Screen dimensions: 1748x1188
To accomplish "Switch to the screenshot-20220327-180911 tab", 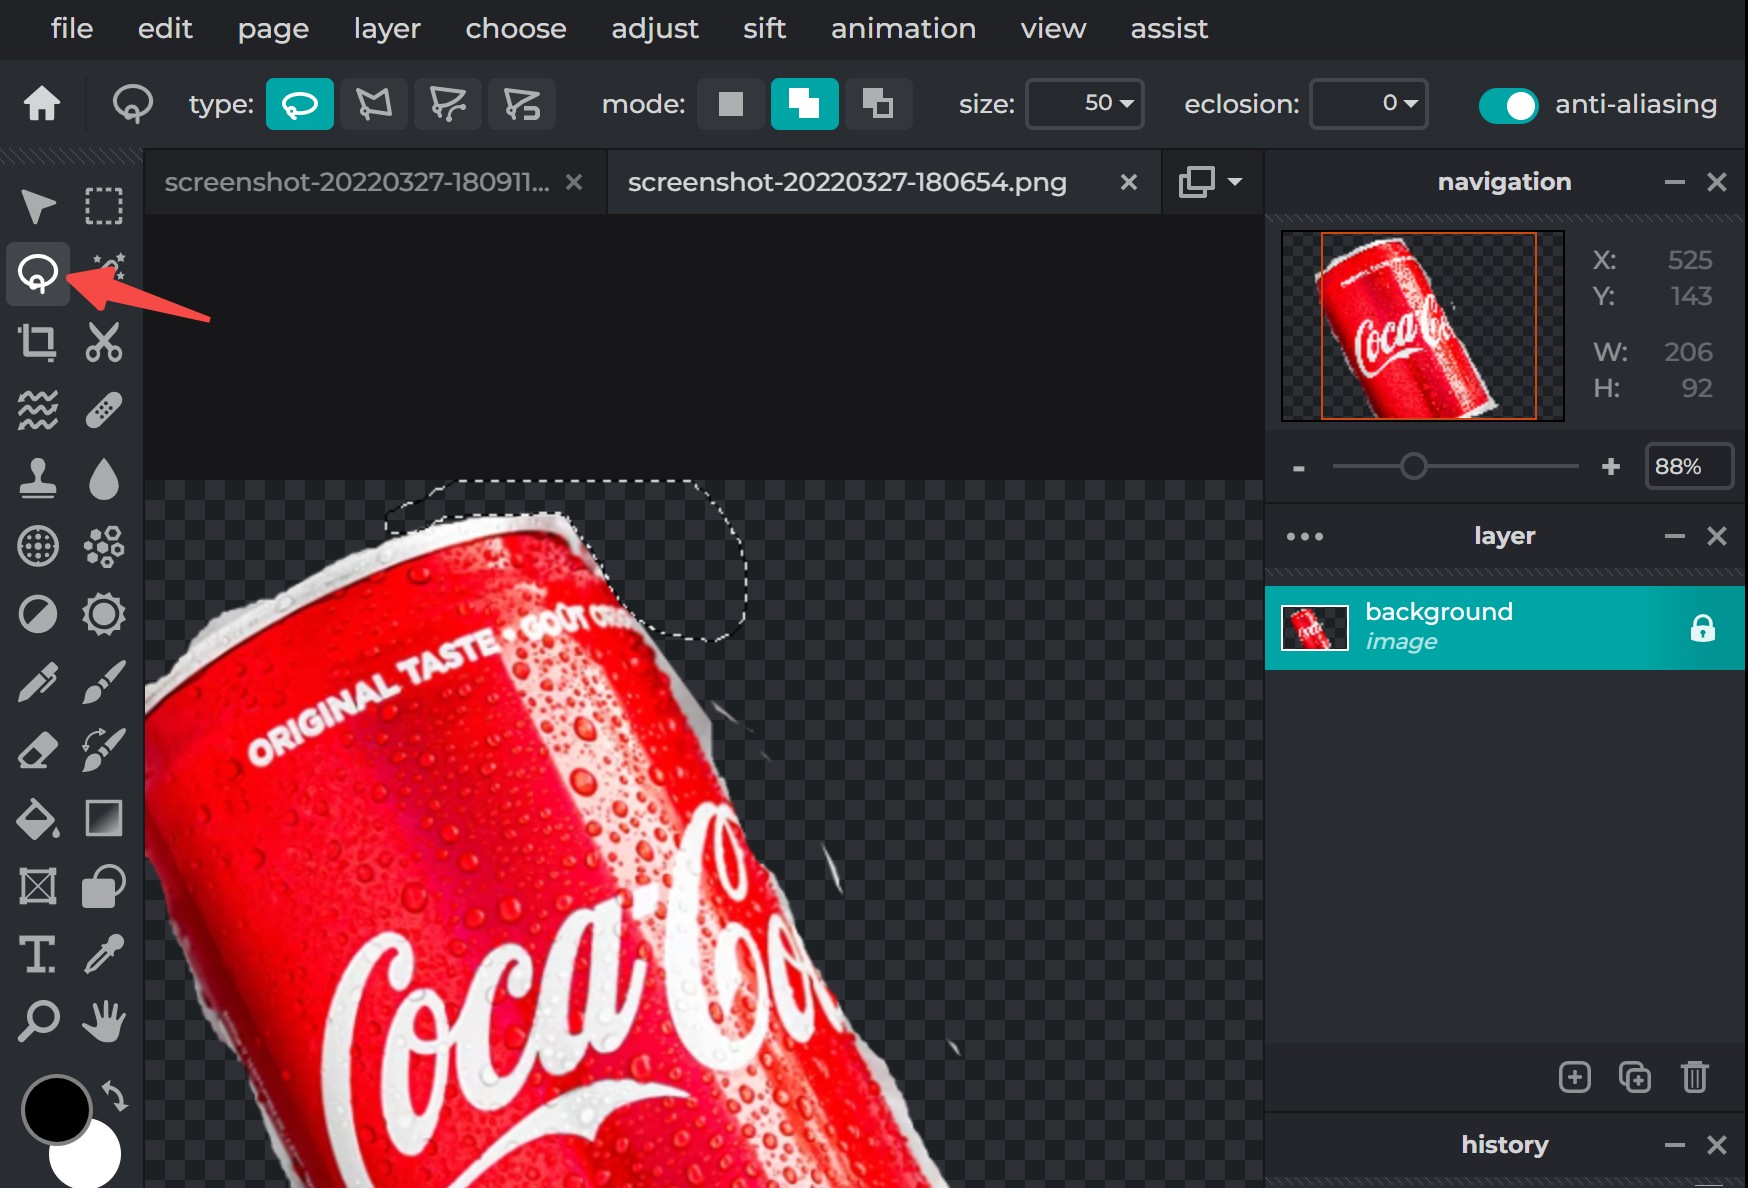I will (x=358, y=182).
